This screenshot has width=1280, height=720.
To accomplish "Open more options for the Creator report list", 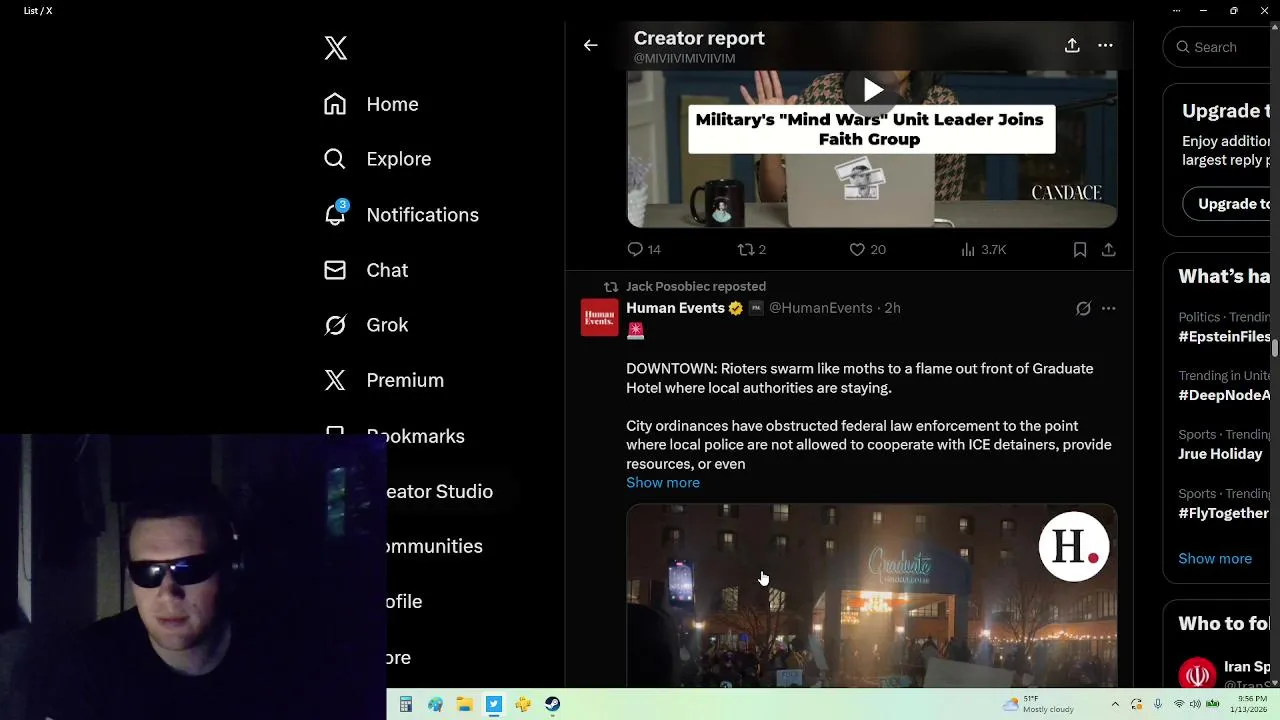I will (1105, 45).
